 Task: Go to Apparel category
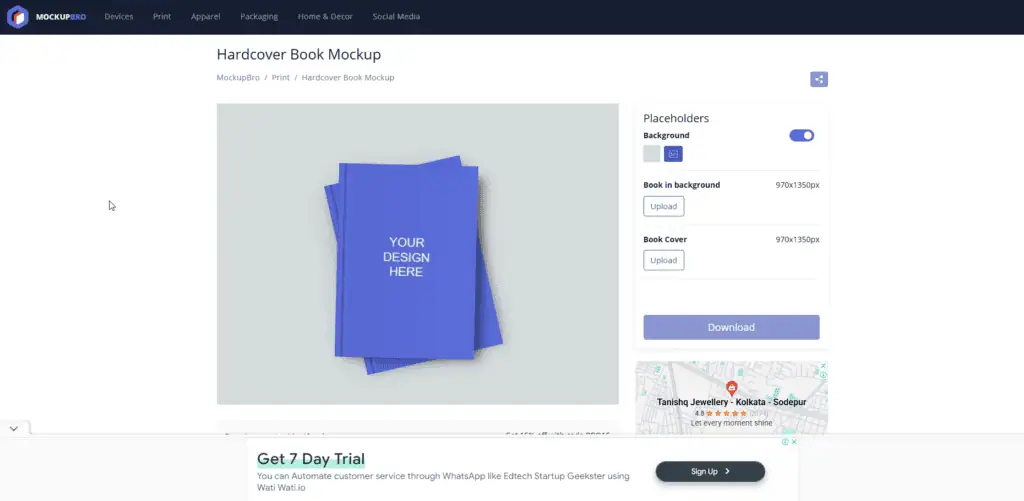point(205,17)
